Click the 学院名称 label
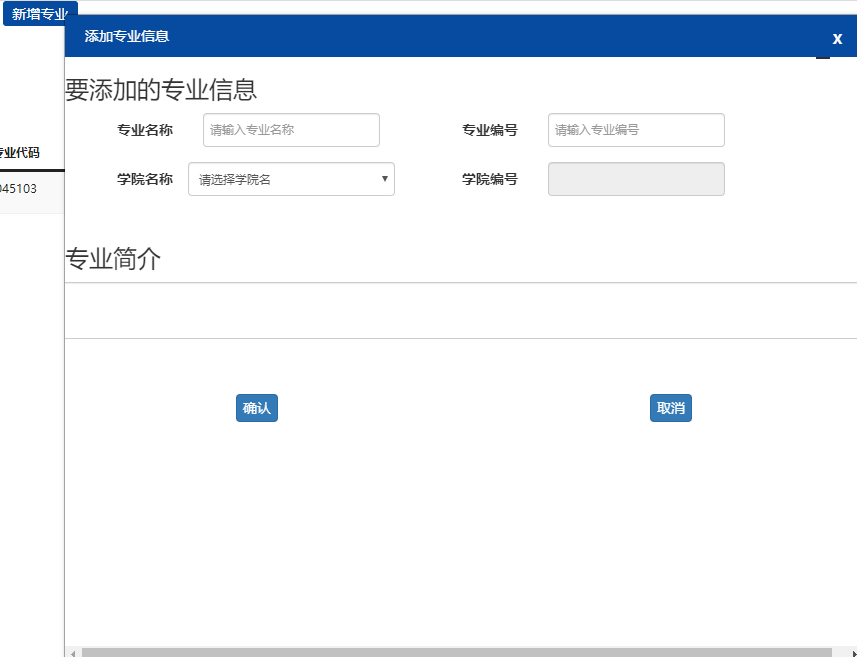 pos(145,179)
